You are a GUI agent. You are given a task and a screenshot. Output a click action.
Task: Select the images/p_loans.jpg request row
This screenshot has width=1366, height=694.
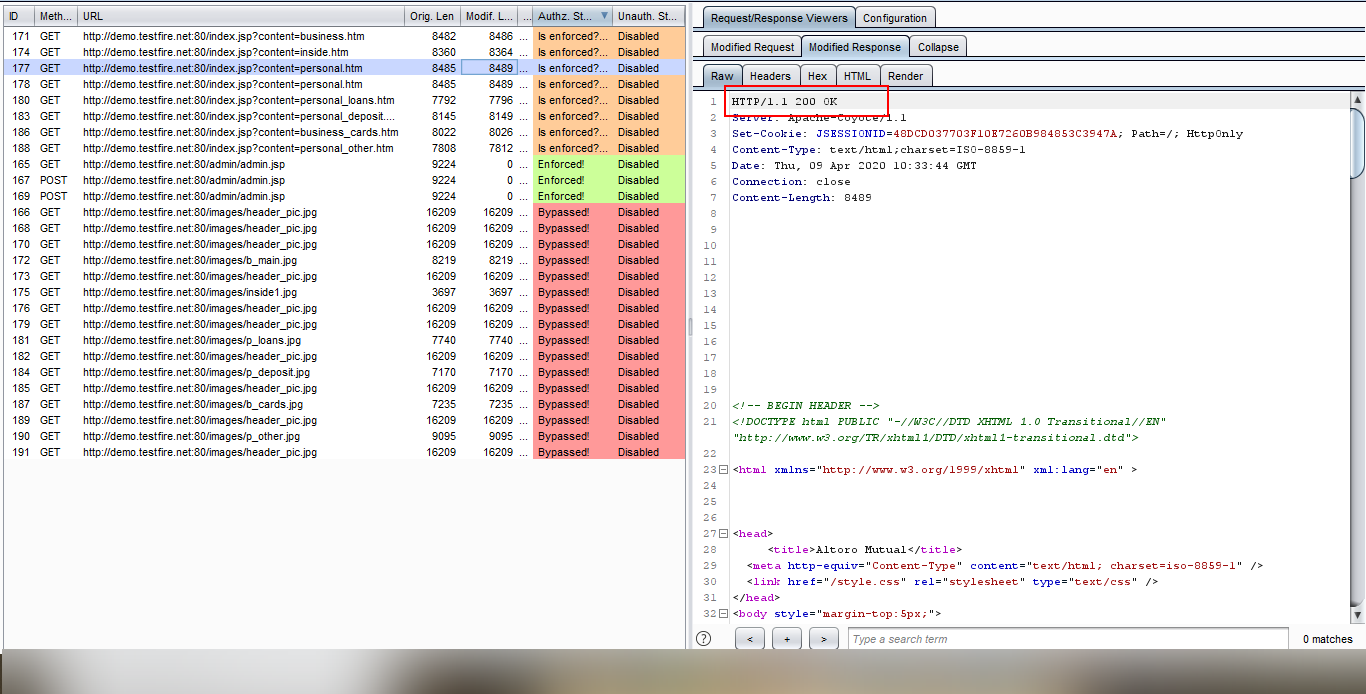click(345, 340)
